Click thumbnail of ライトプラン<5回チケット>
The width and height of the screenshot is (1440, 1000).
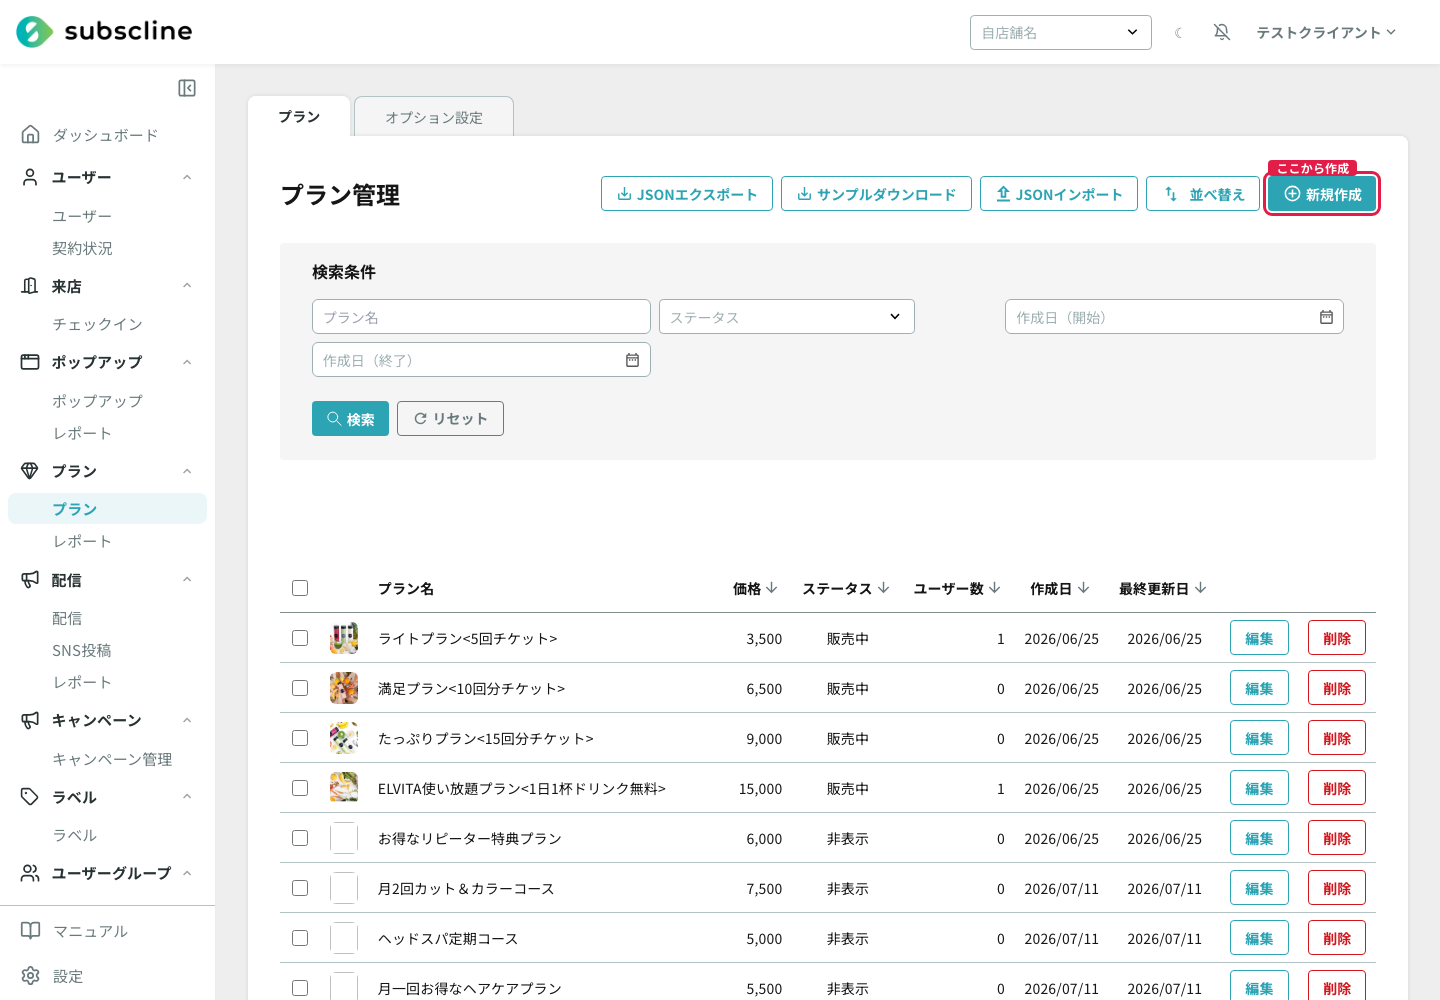[344, 638]
